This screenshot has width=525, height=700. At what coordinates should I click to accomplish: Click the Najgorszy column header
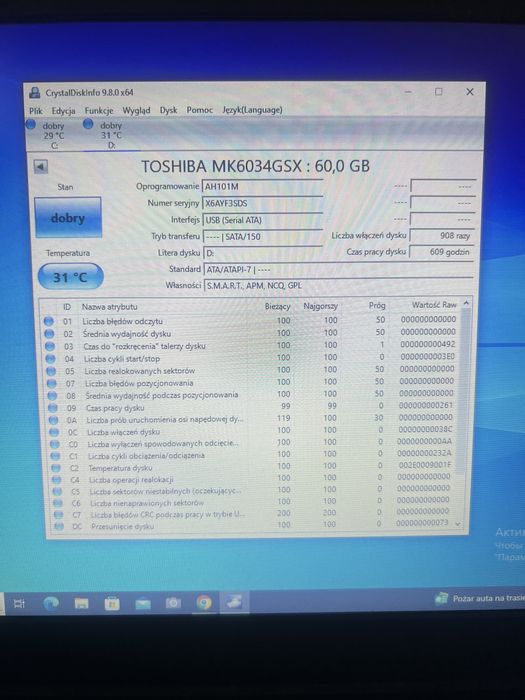point(320,306)
